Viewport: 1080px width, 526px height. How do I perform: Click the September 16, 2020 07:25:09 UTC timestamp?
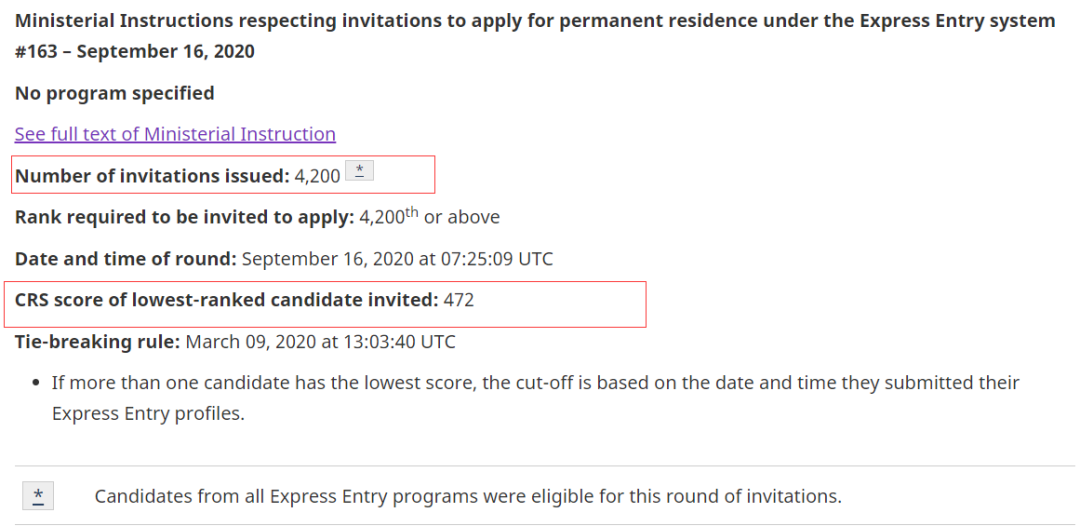tap(397, 260)
